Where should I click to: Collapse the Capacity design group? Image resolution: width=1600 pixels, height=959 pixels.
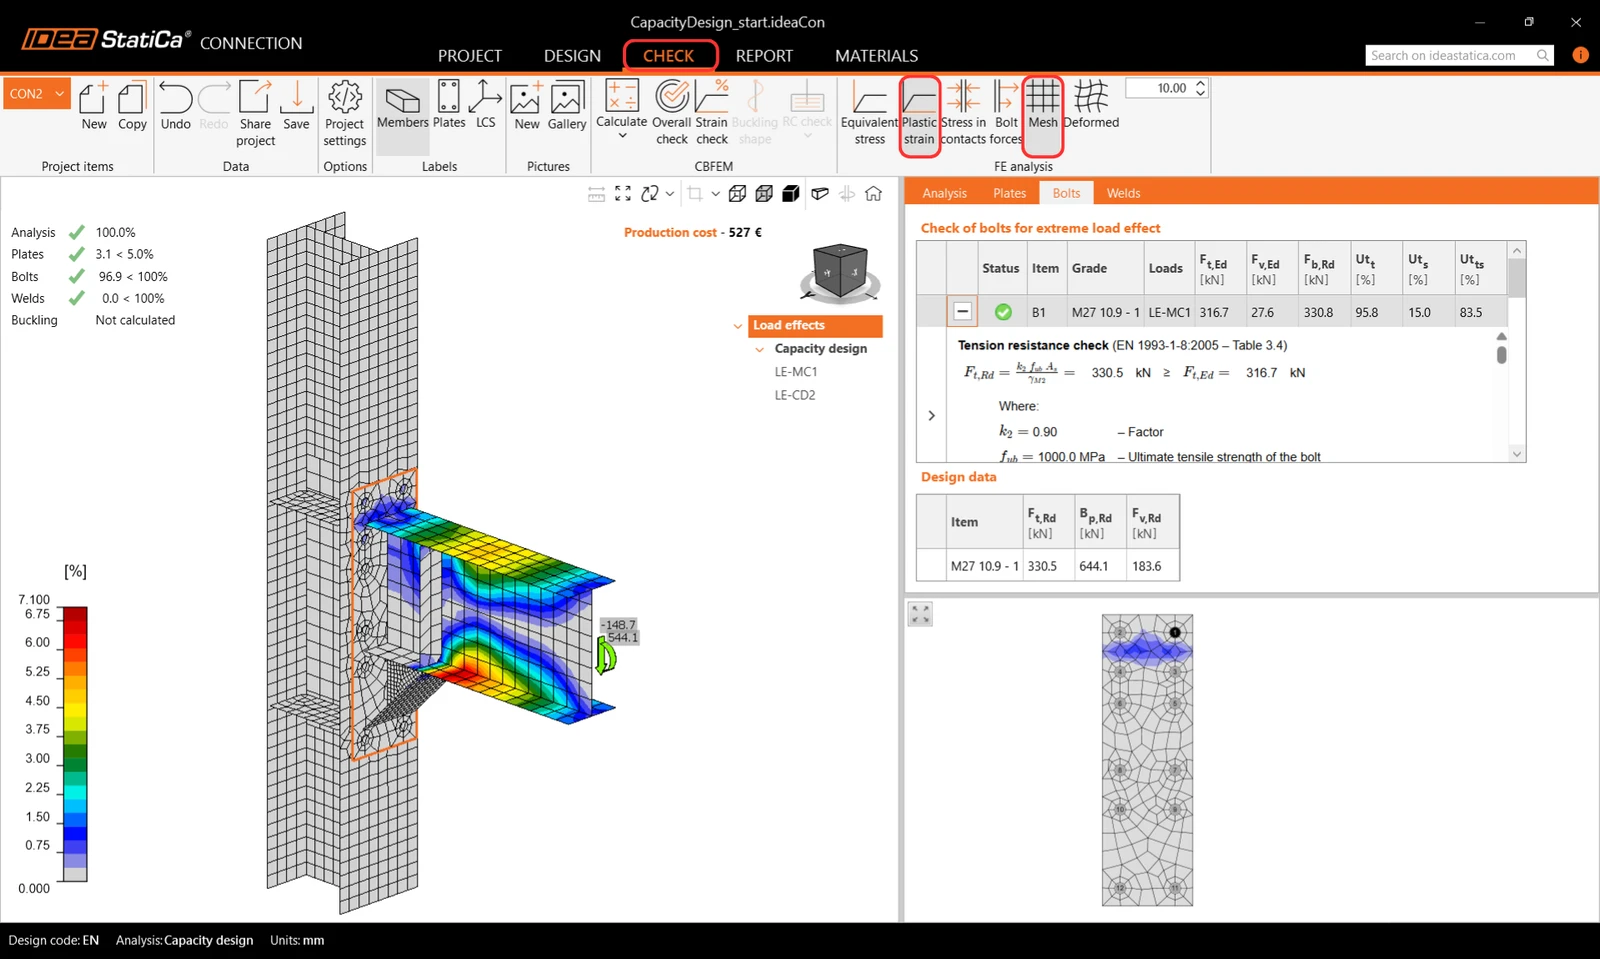coord(760,349)
